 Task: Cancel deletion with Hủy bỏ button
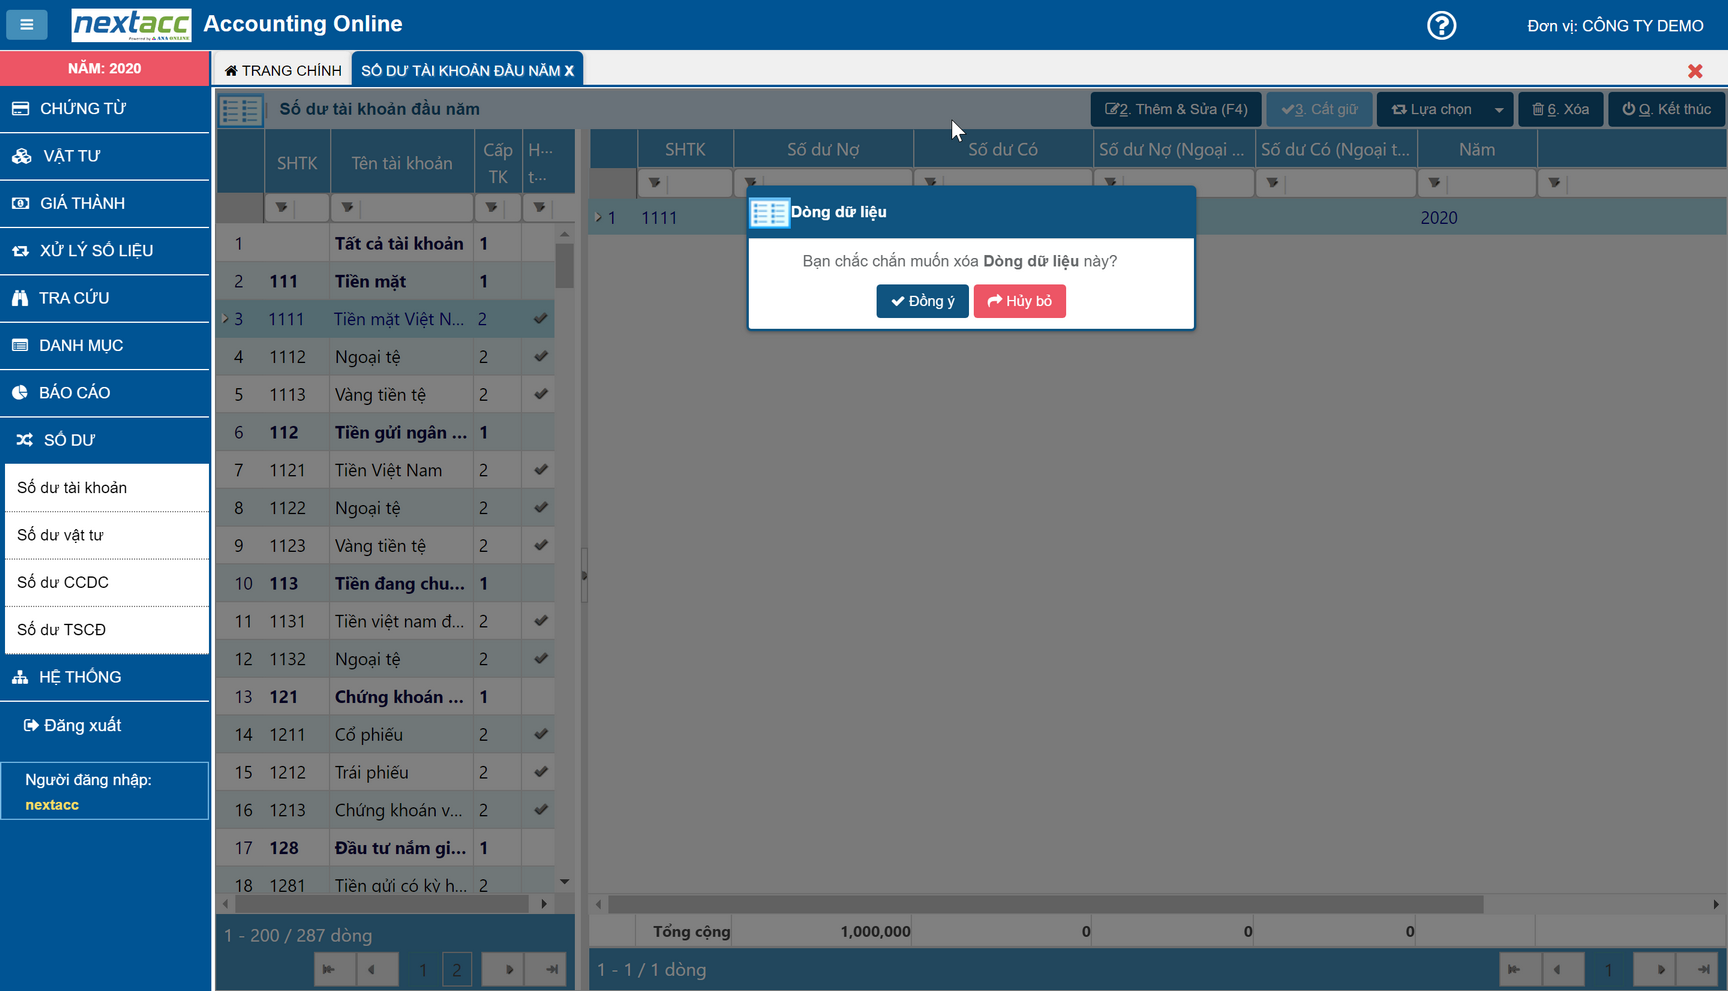[1019, 301]
